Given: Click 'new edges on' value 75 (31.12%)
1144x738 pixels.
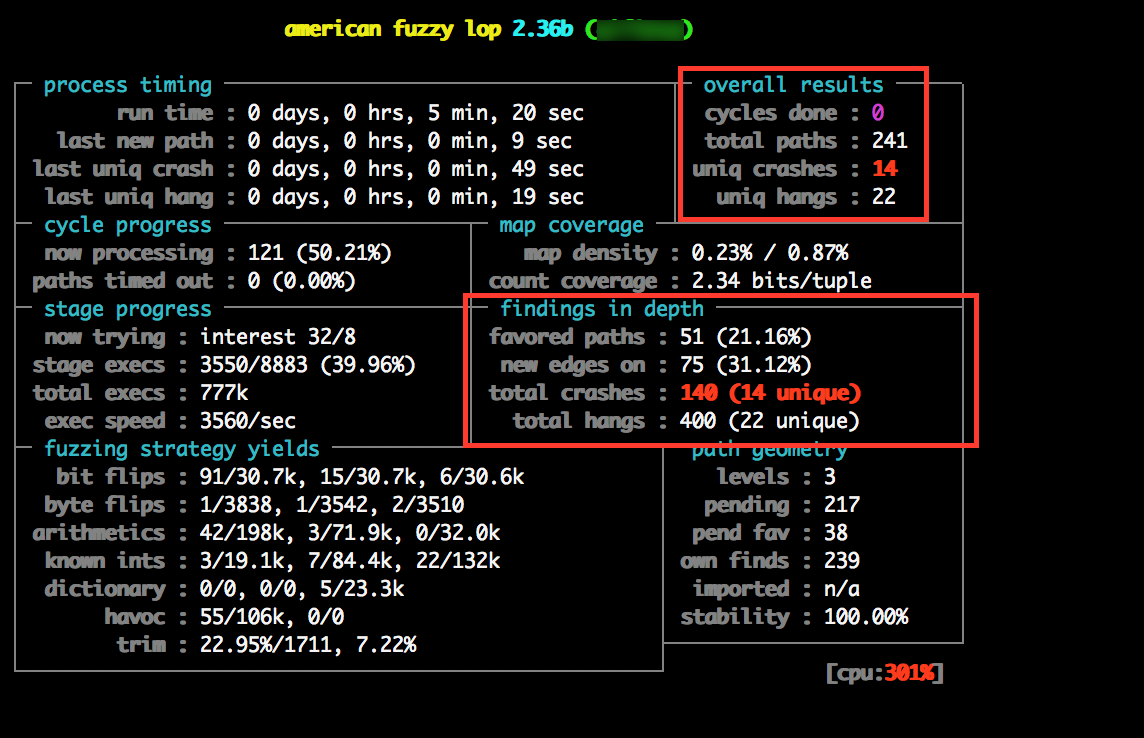Looking at the screenshot, I should tap(746, 365).
